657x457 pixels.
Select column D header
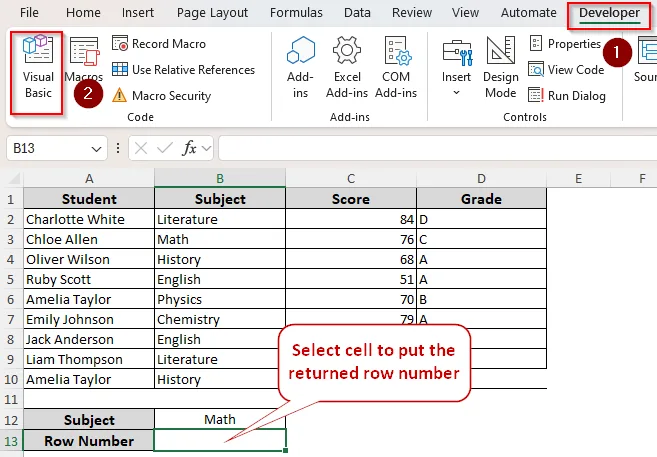pyautogui.click(x=481, y=179)
